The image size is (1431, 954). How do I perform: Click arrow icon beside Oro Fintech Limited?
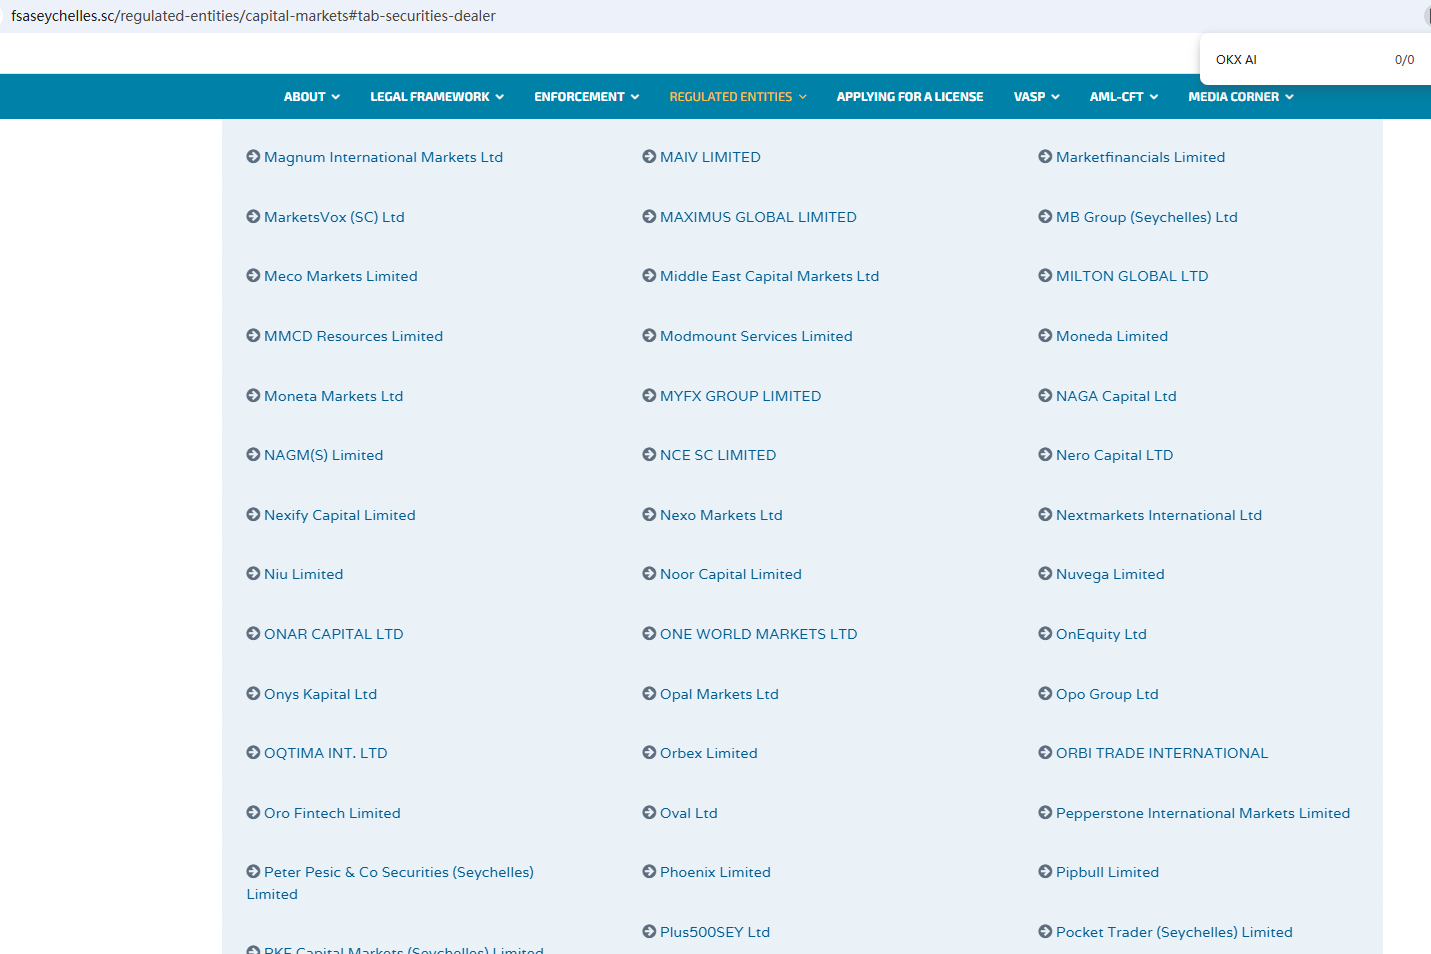click(253, 813)
